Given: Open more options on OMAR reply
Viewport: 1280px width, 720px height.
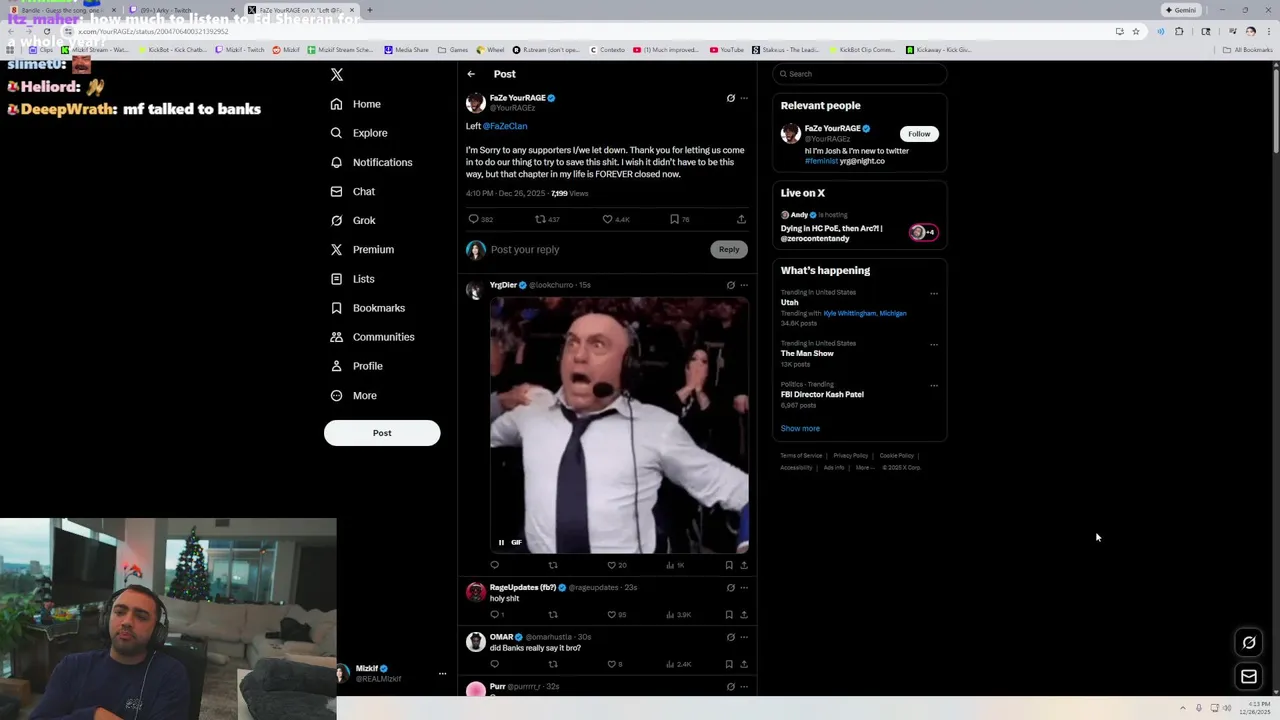Looking at the screenshot, I should (x=744, y=637).
